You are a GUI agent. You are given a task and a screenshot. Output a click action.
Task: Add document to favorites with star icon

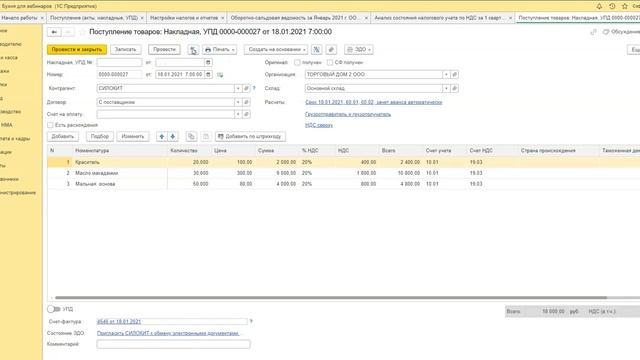[x=82, y=32]
